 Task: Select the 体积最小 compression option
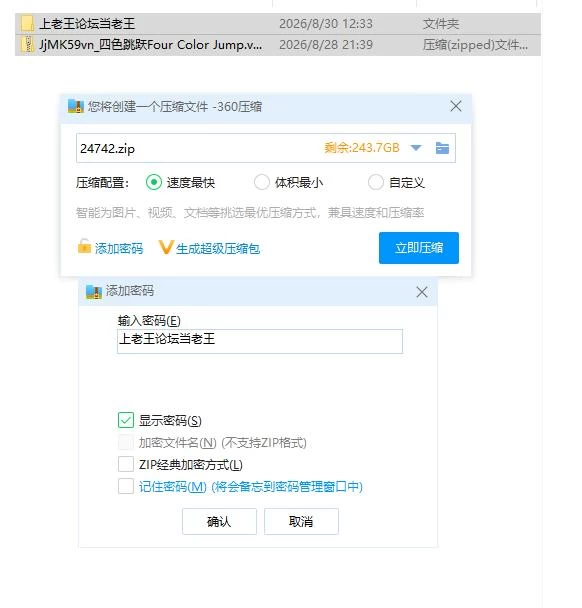262,182
